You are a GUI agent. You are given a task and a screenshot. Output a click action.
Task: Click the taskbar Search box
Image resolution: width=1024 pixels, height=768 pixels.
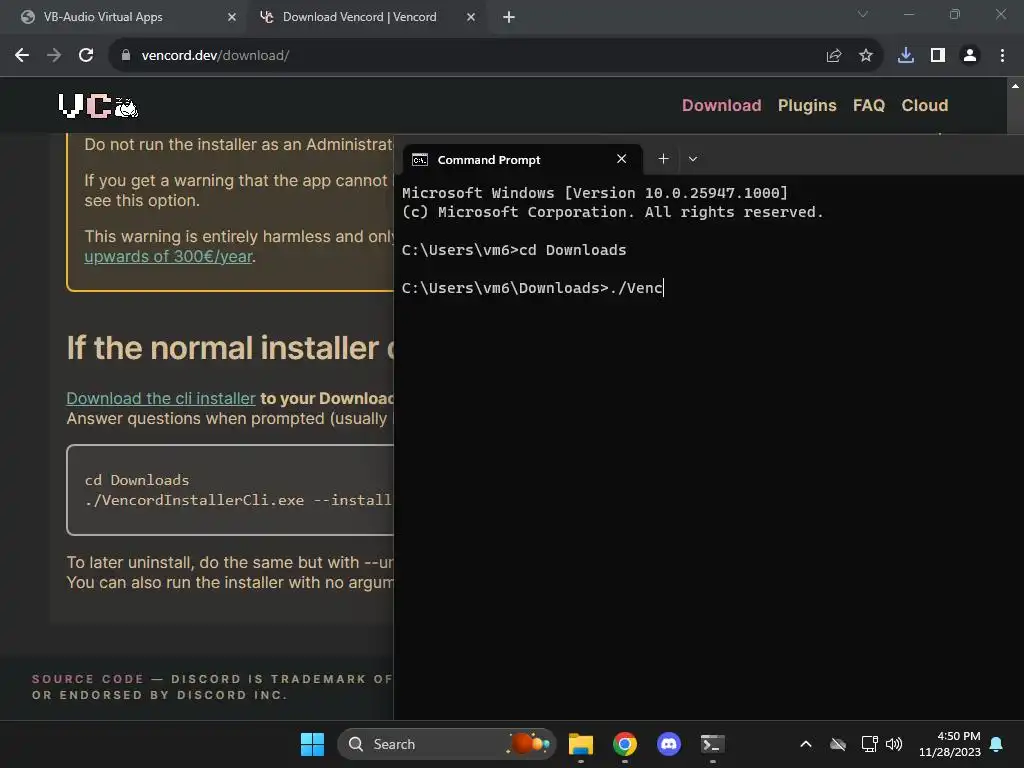point(446,744)
